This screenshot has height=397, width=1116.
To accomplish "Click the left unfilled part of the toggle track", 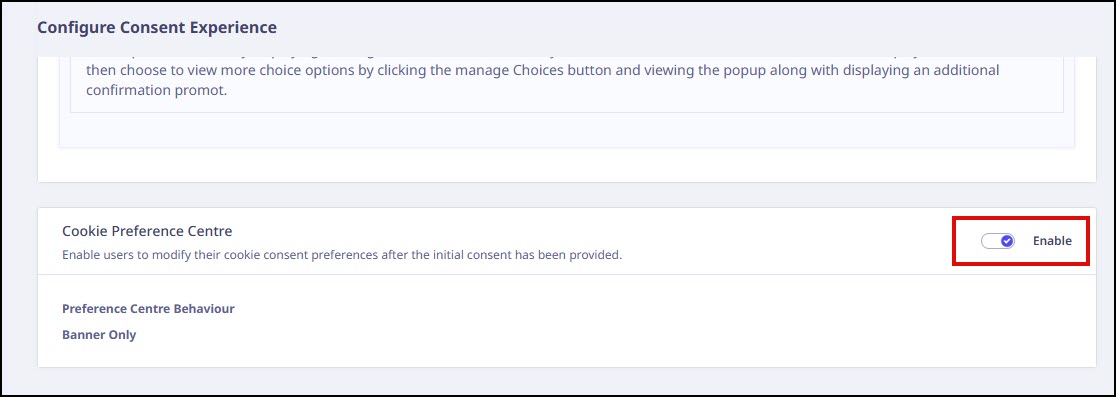I will coord(990,241).
